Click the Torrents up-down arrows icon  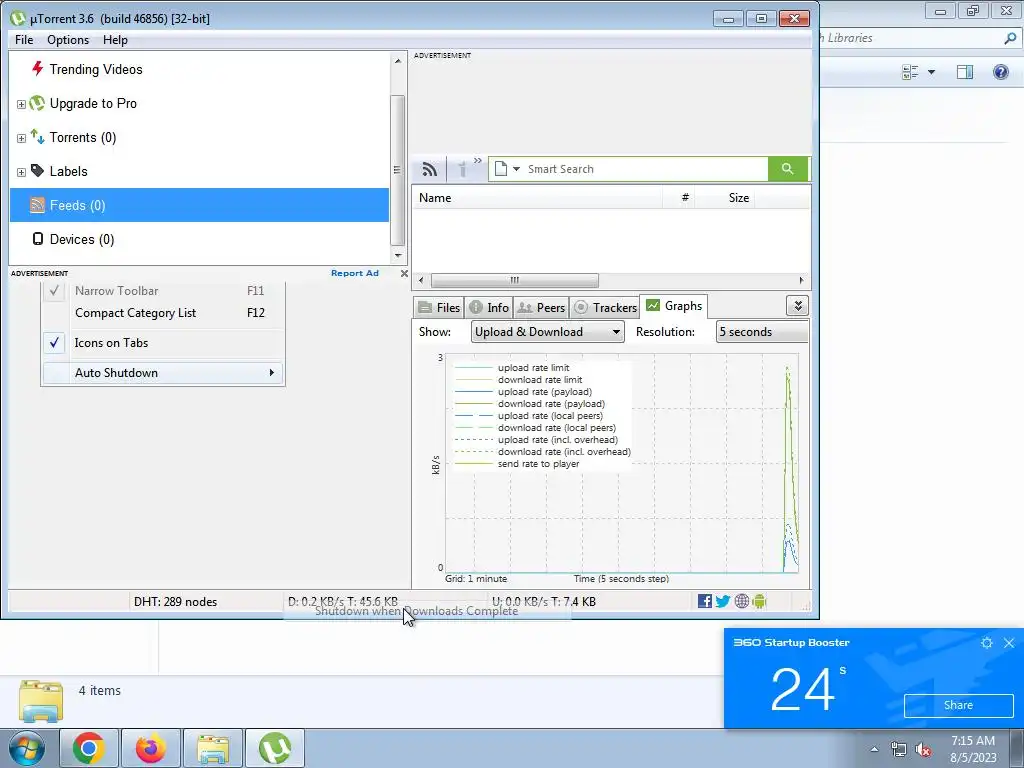pyautogui.click(x=37, y=136)
